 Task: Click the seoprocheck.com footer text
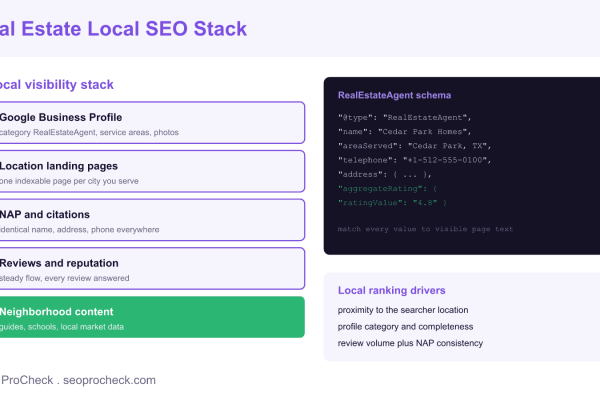(109, 380)
